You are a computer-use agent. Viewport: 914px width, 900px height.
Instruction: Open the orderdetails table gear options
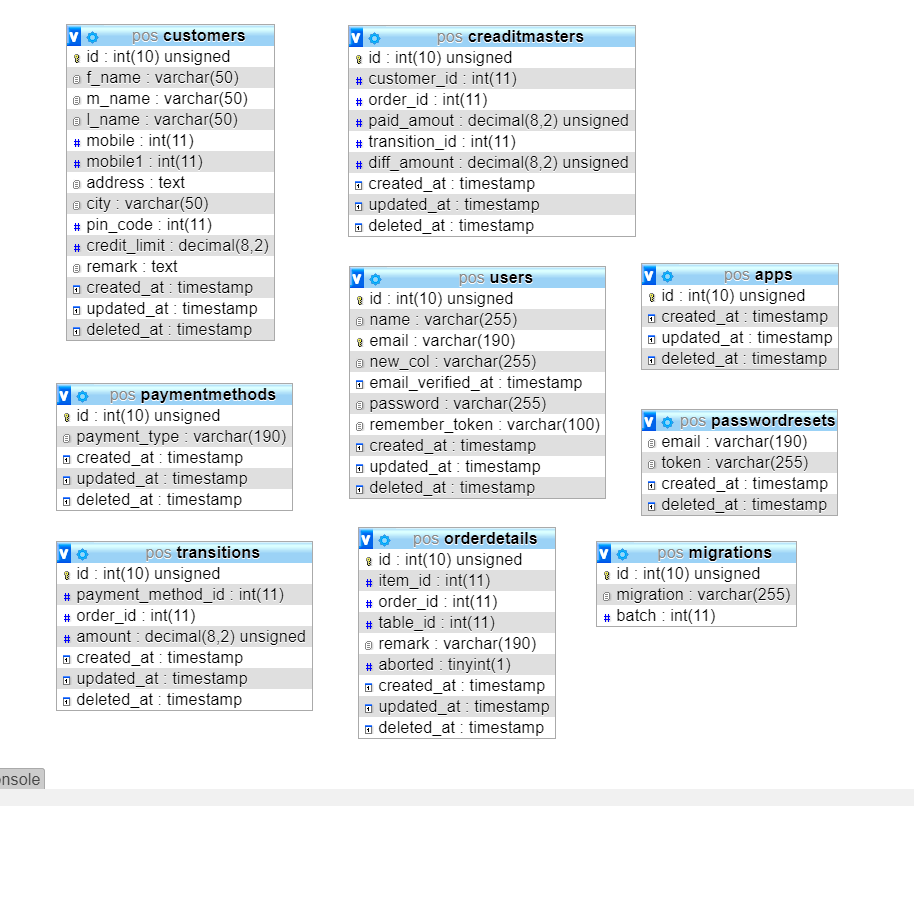(384, 540)
